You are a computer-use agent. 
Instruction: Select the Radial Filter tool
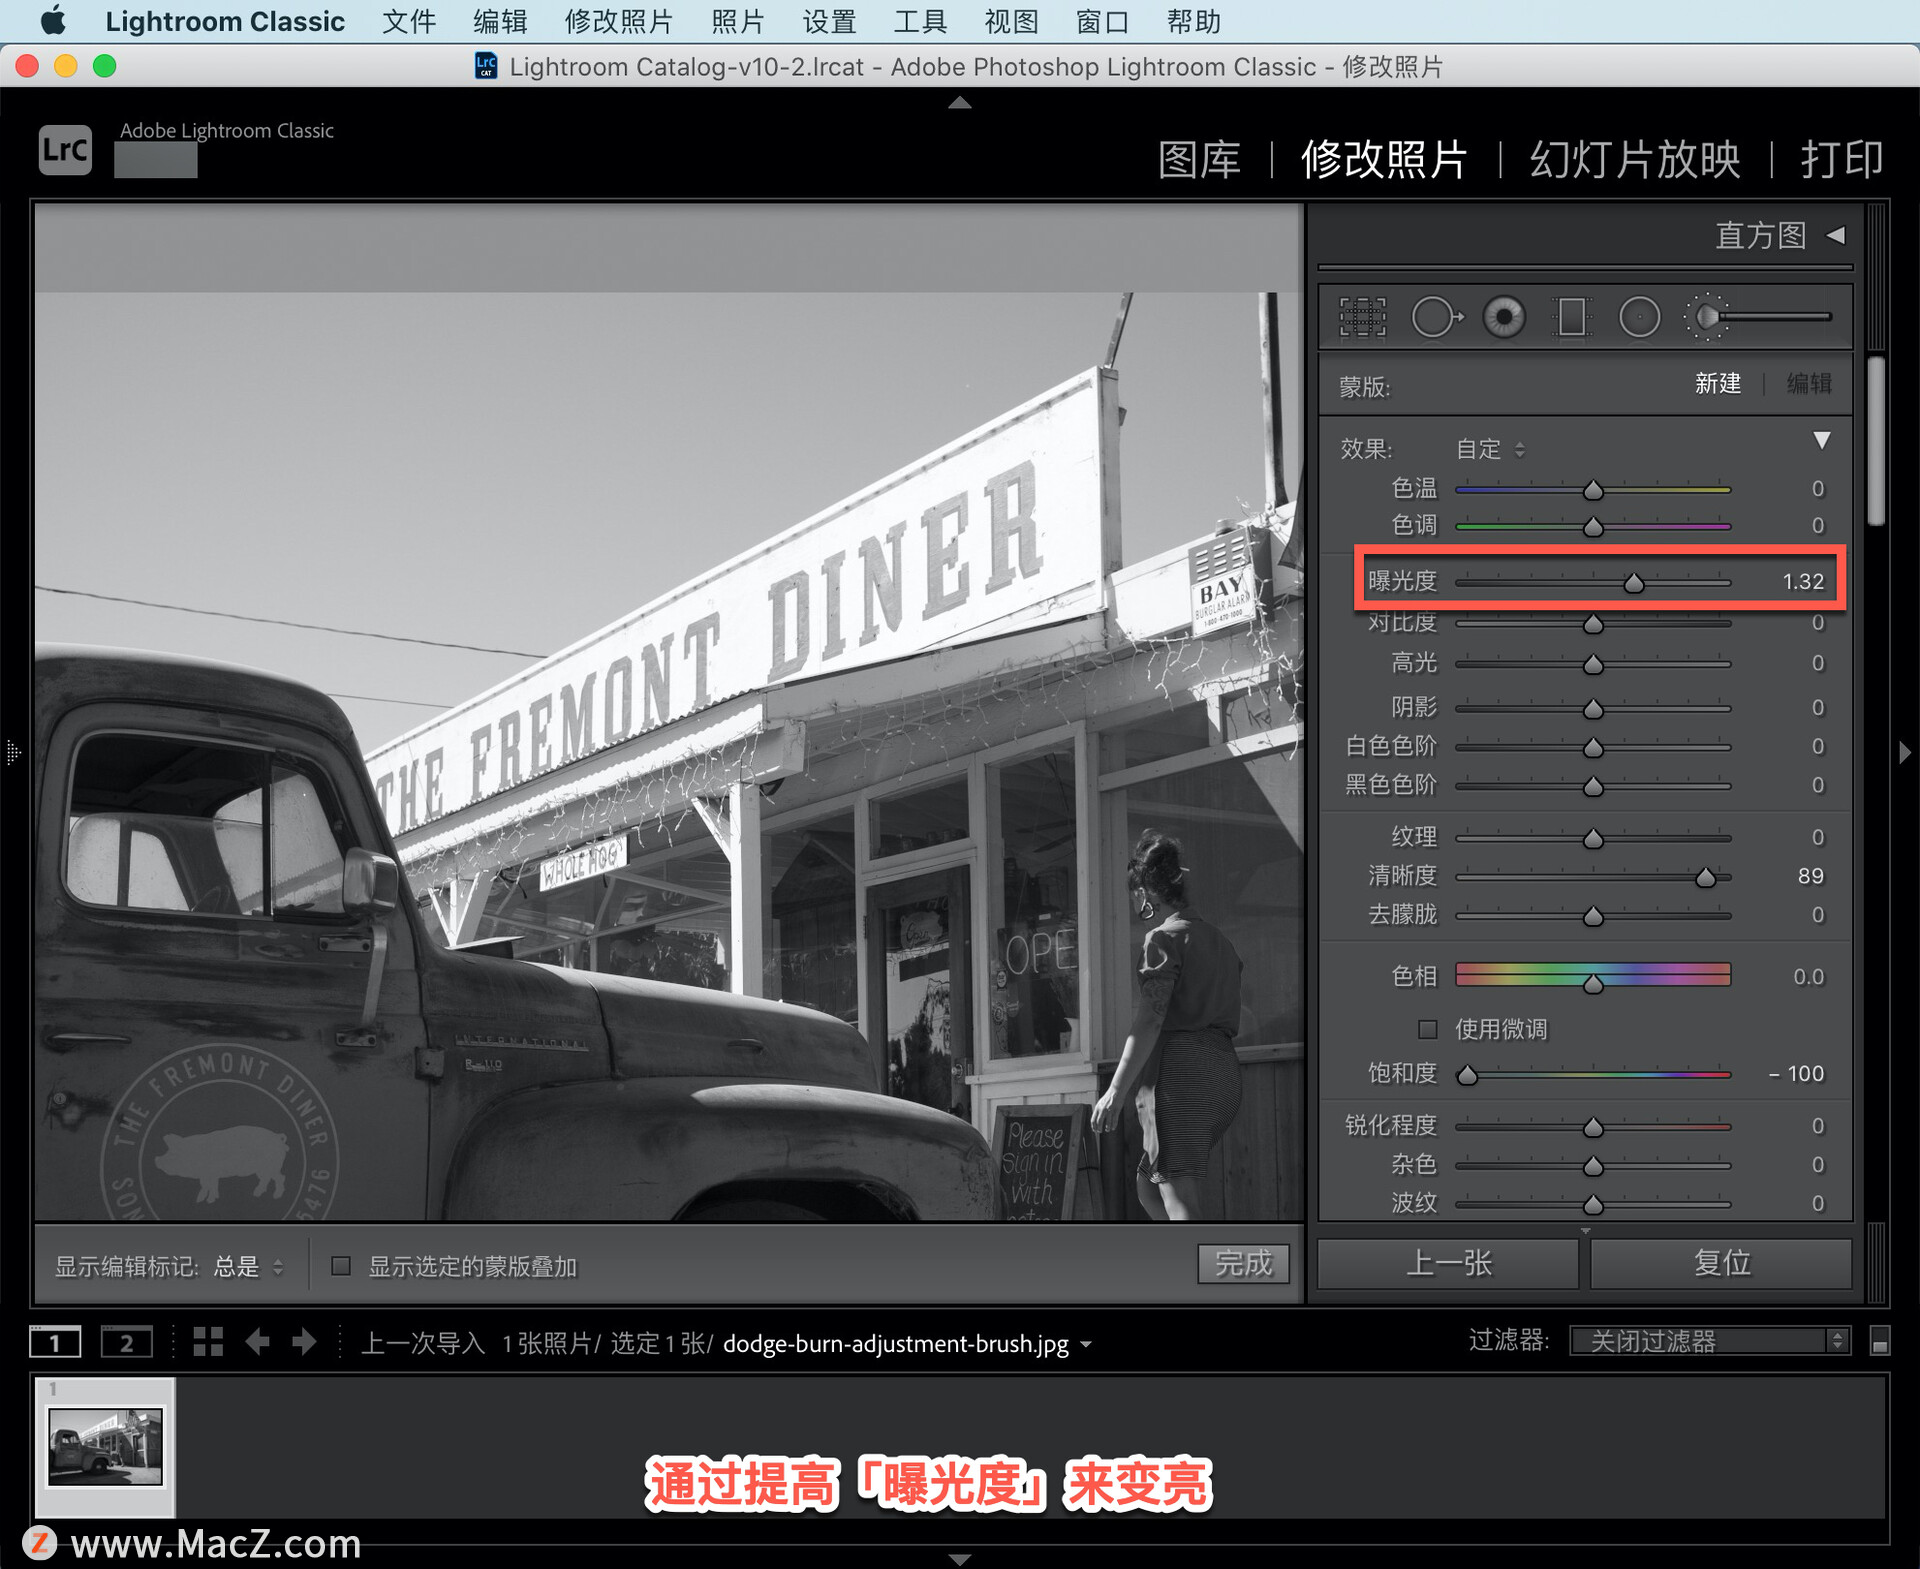[1639, 317]
